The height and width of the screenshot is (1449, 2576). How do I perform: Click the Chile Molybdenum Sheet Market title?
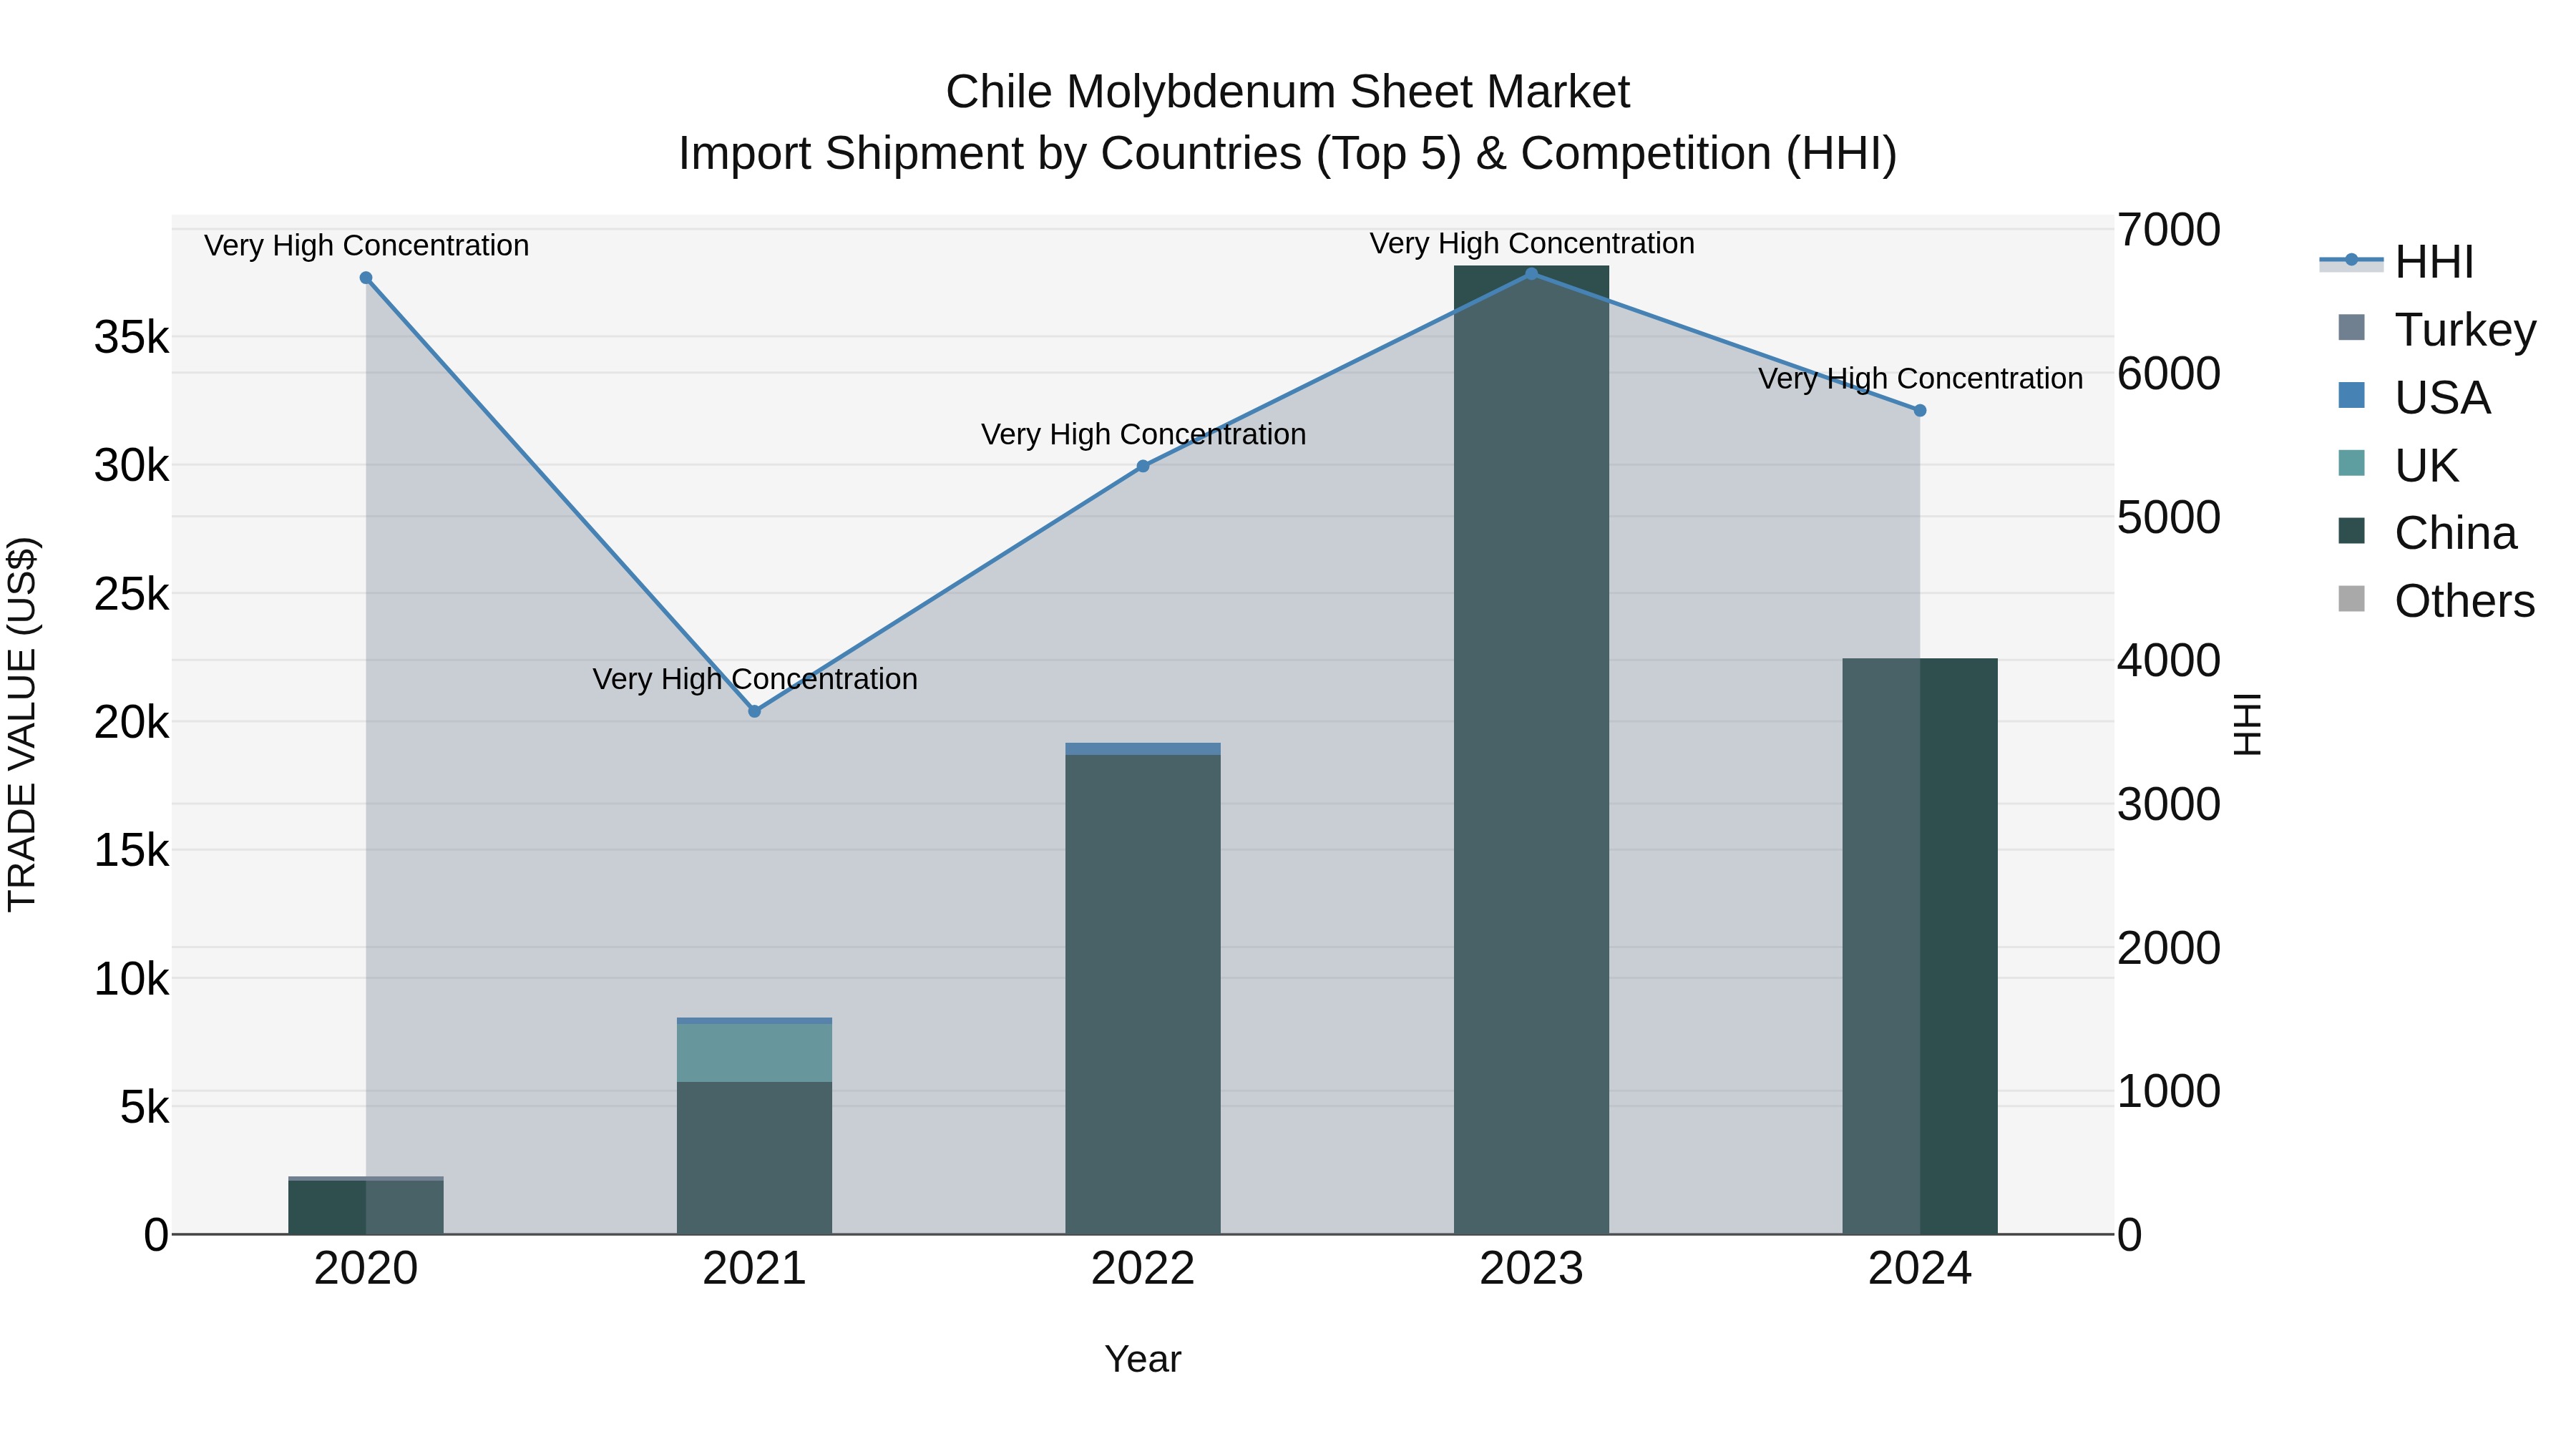1288,92
